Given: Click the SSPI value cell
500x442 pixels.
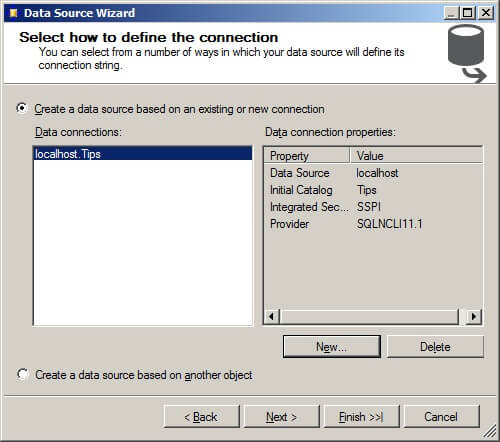Looking at the screenshot, I should (x=369, y=207).
